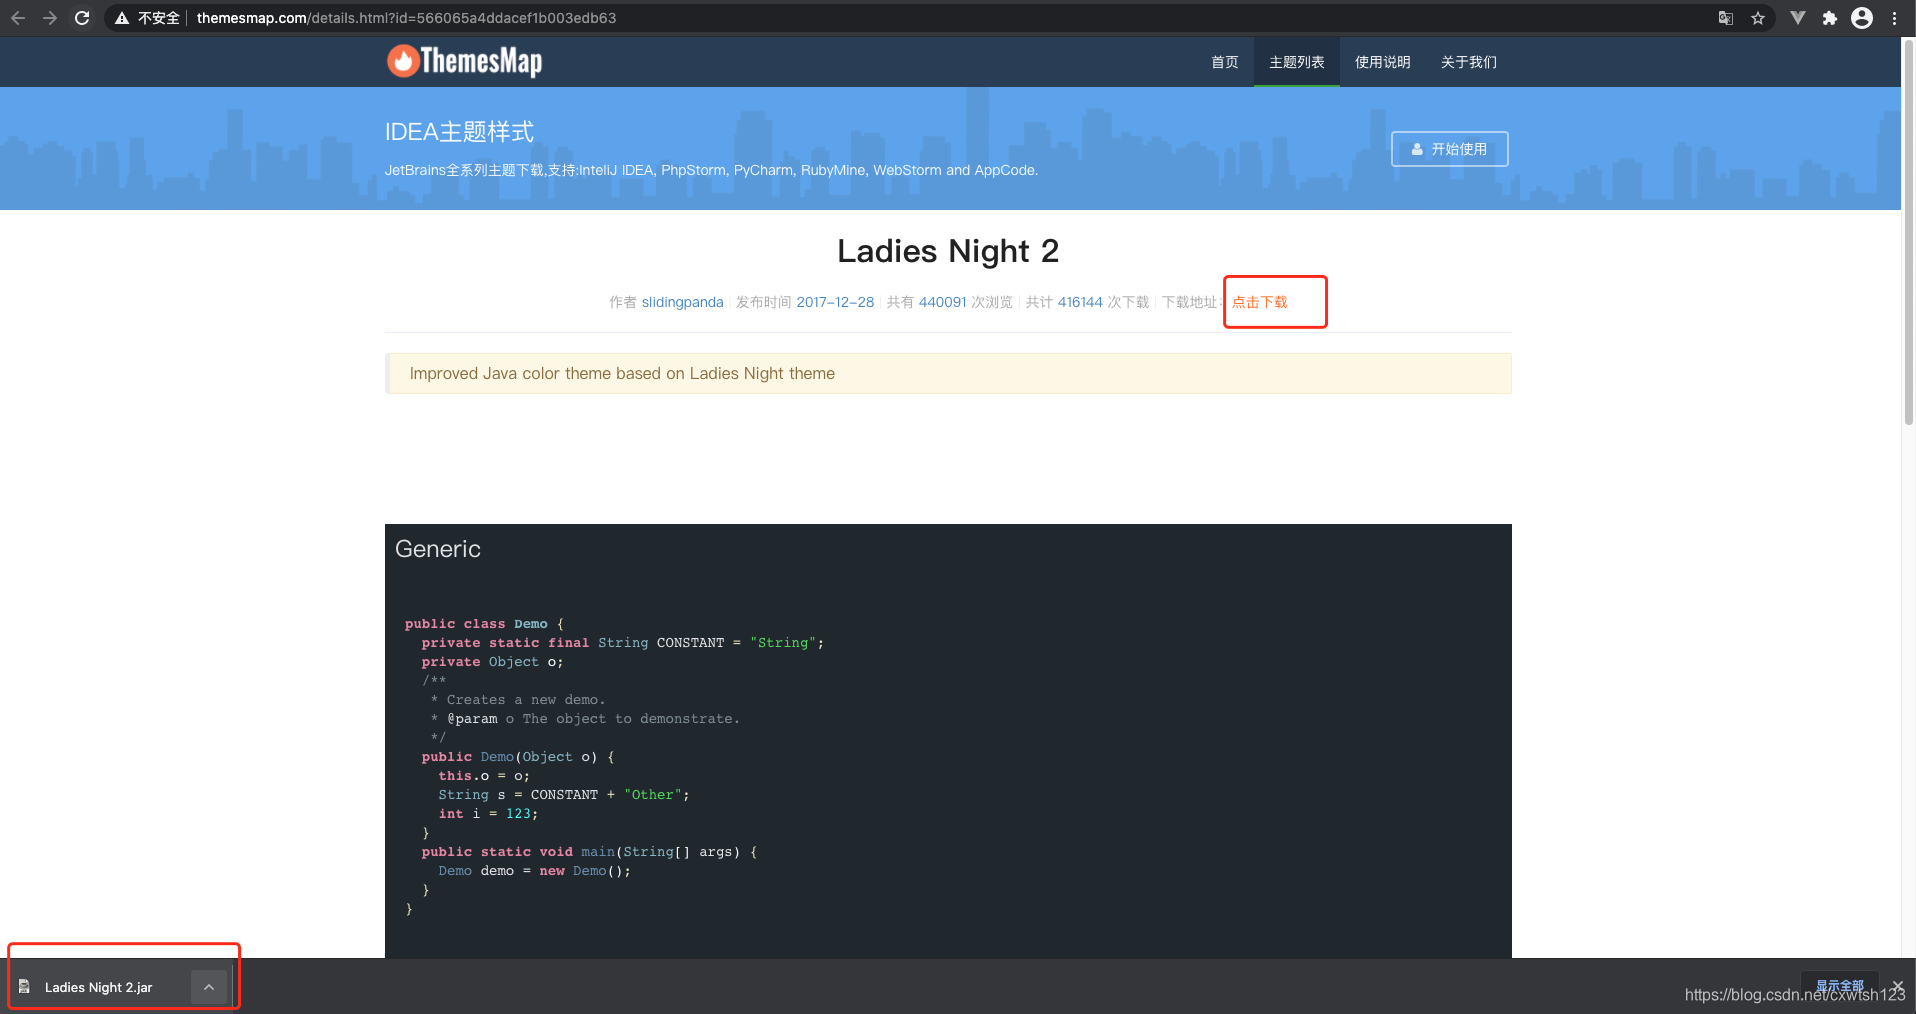Click the Generic code preview heading

pyautogui.click(x=438, y=549)
